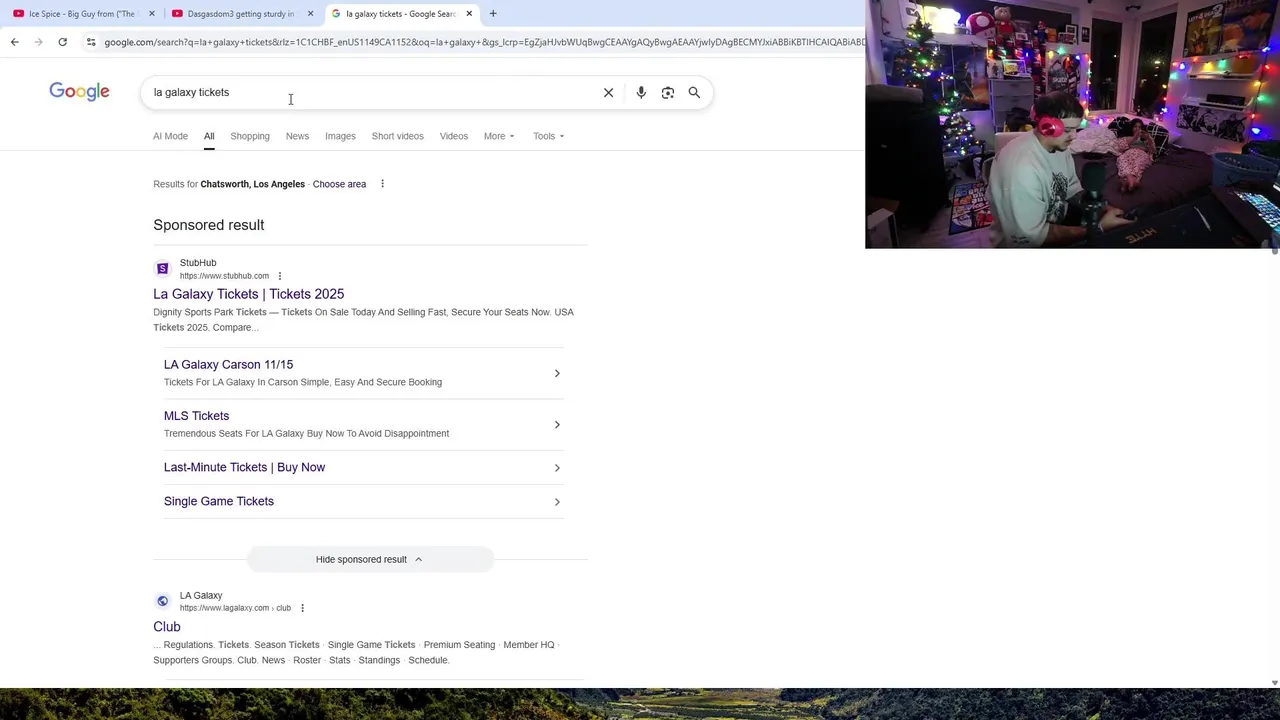Select the News search tab
Viewport: 1280px width, 720px height.
tap(297, 136)
